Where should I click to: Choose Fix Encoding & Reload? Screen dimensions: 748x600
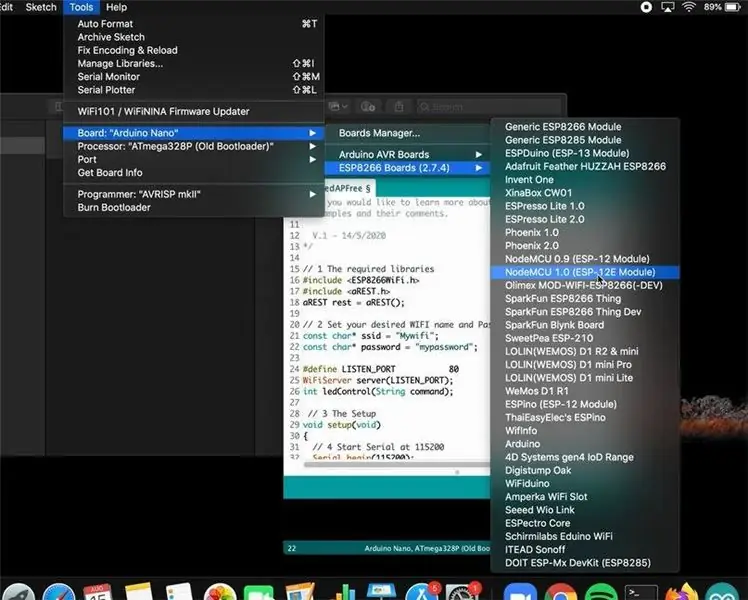[194, 50]
